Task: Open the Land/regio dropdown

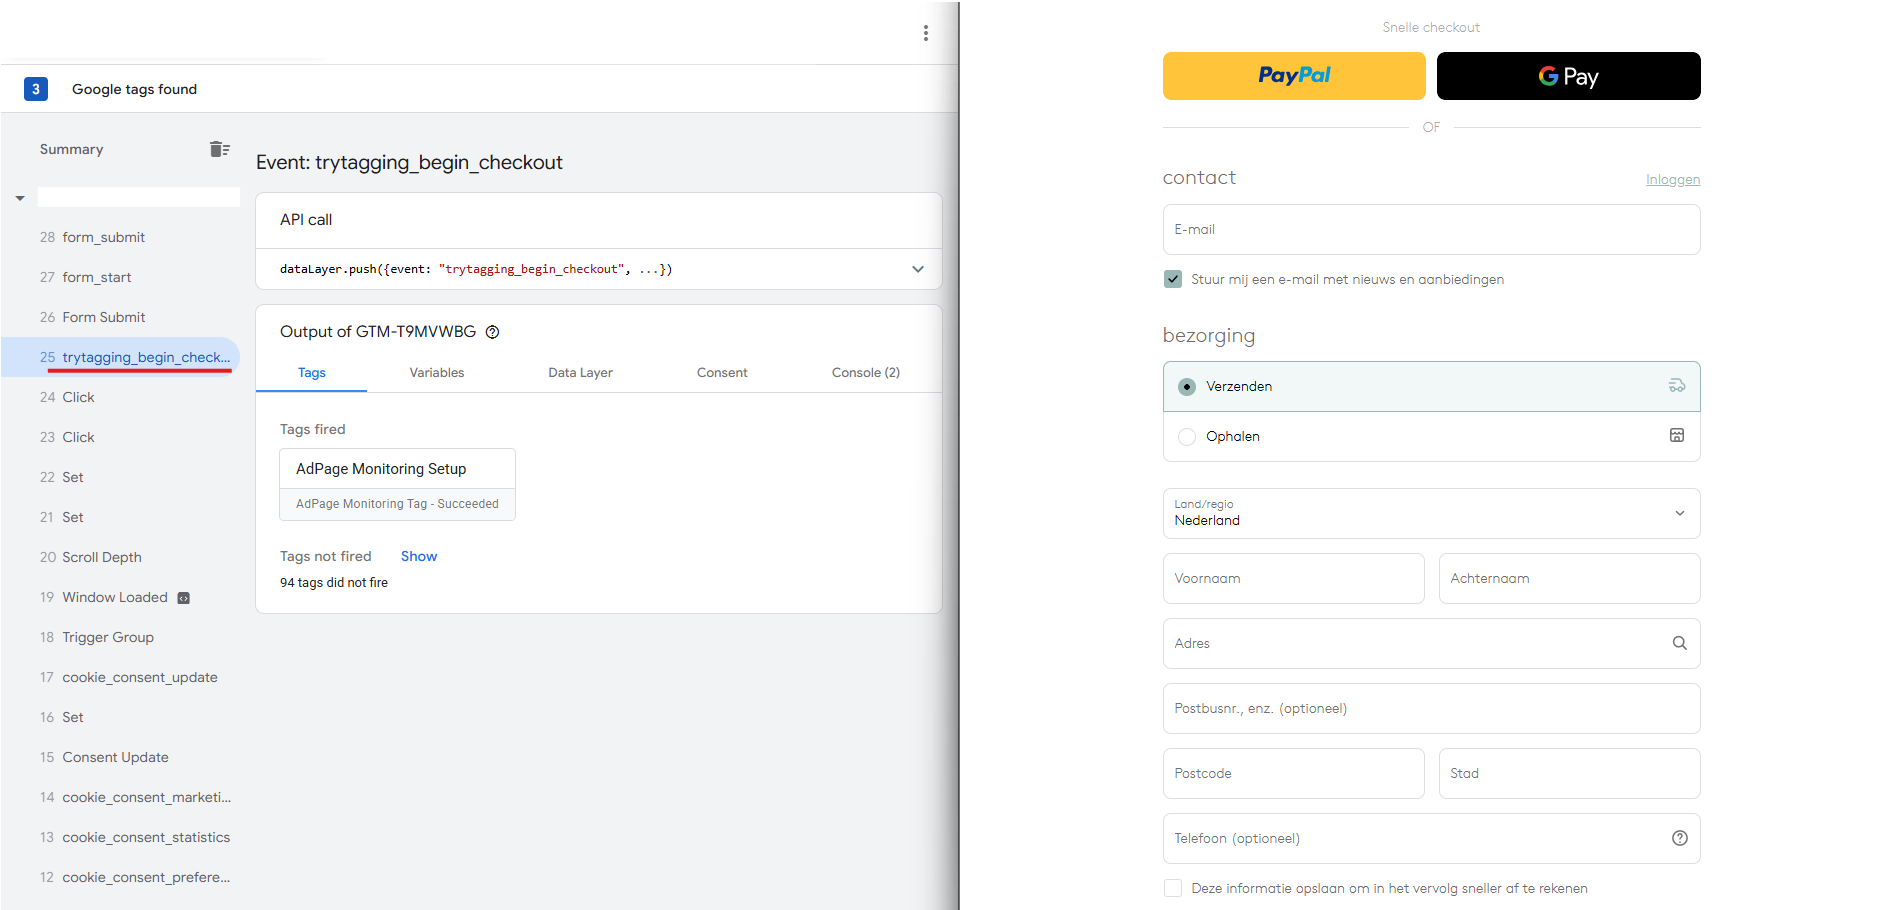Action: [x=1430, y=513]
